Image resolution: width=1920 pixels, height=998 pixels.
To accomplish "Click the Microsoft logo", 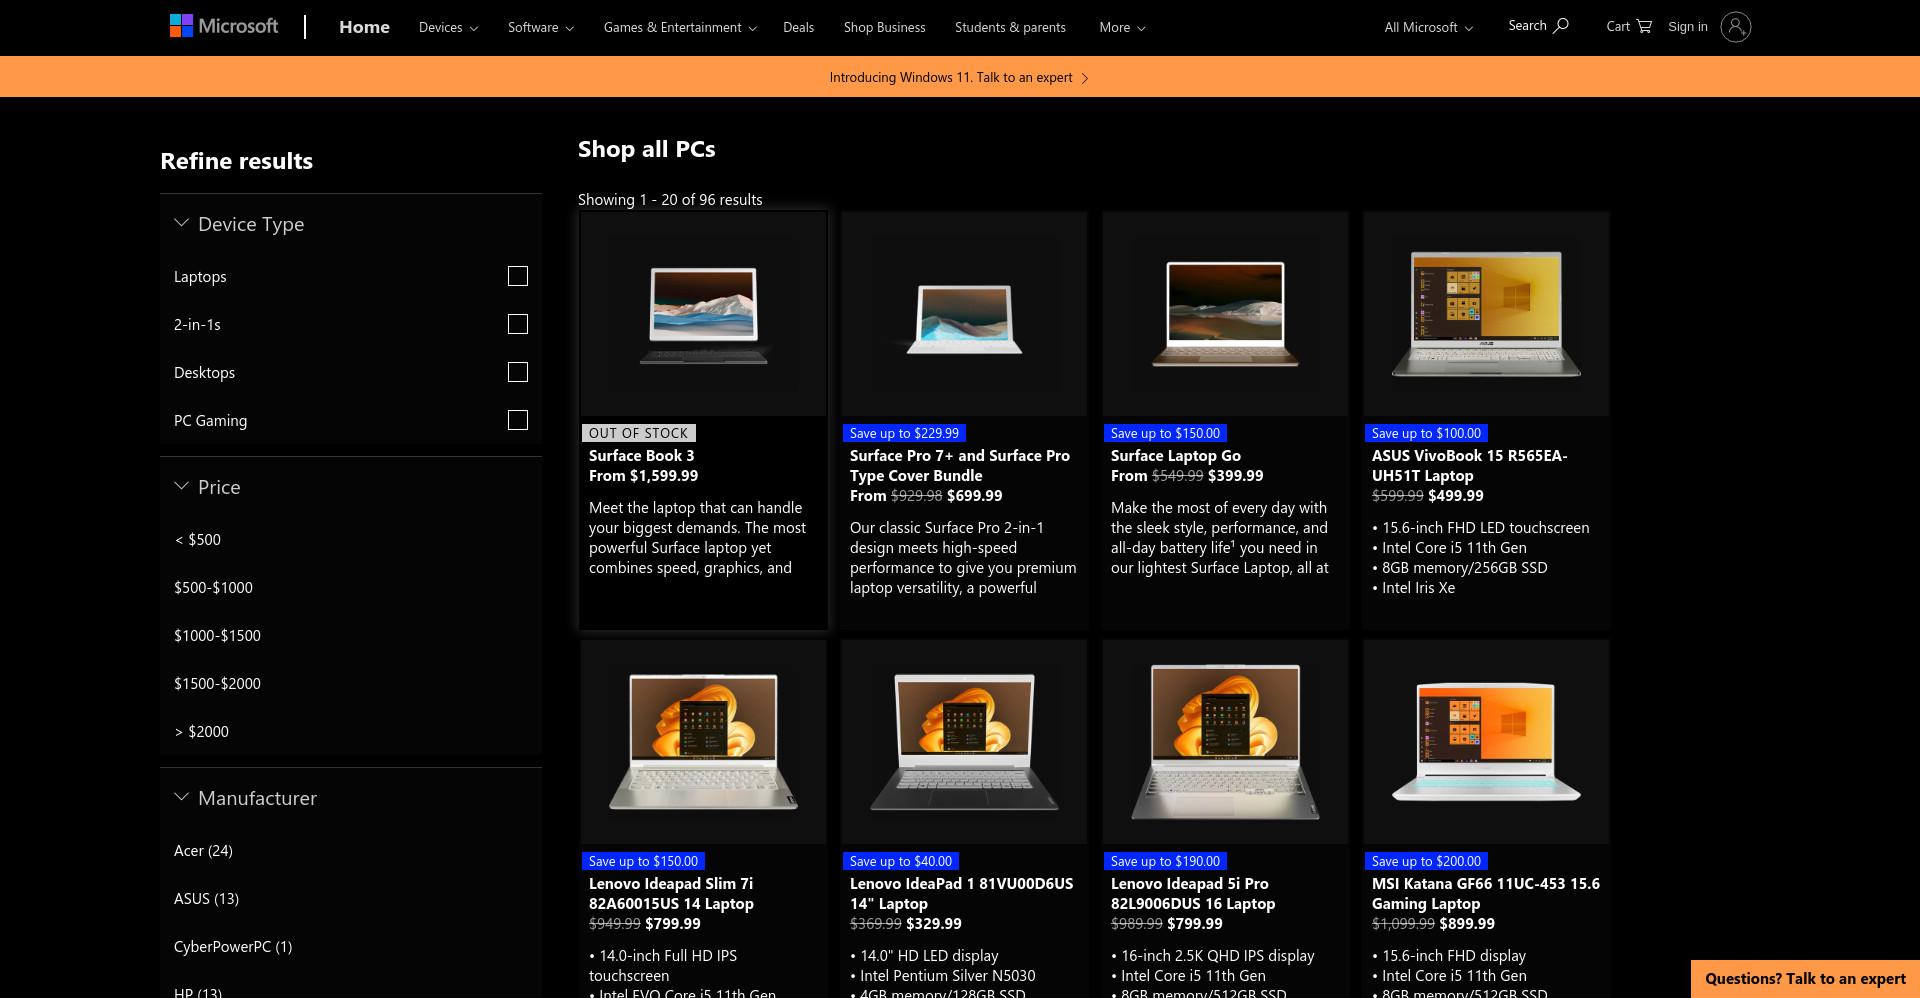I will 224,26.
